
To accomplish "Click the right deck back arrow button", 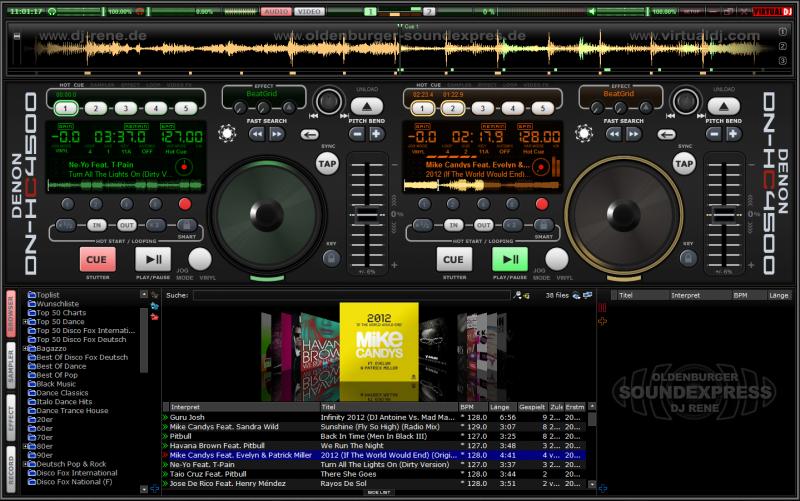I will point(666,134).
